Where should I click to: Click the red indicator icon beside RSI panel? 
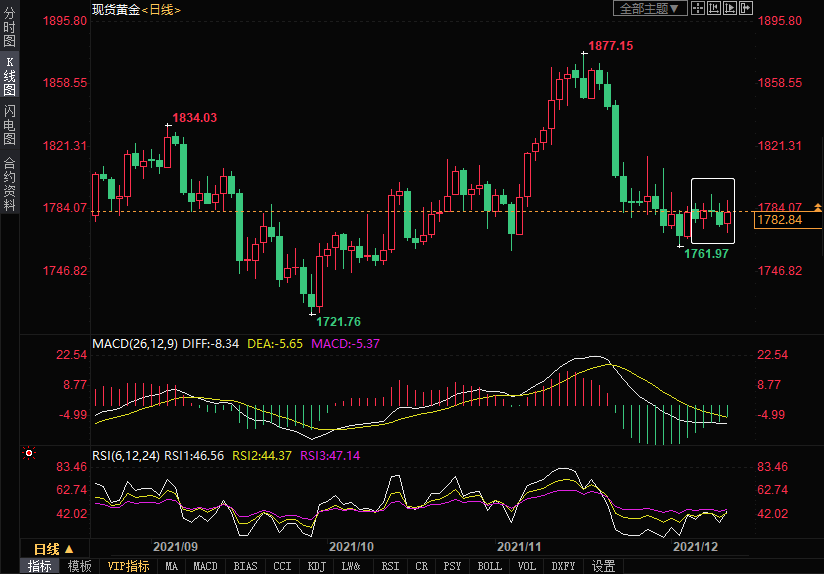point(29,453)
